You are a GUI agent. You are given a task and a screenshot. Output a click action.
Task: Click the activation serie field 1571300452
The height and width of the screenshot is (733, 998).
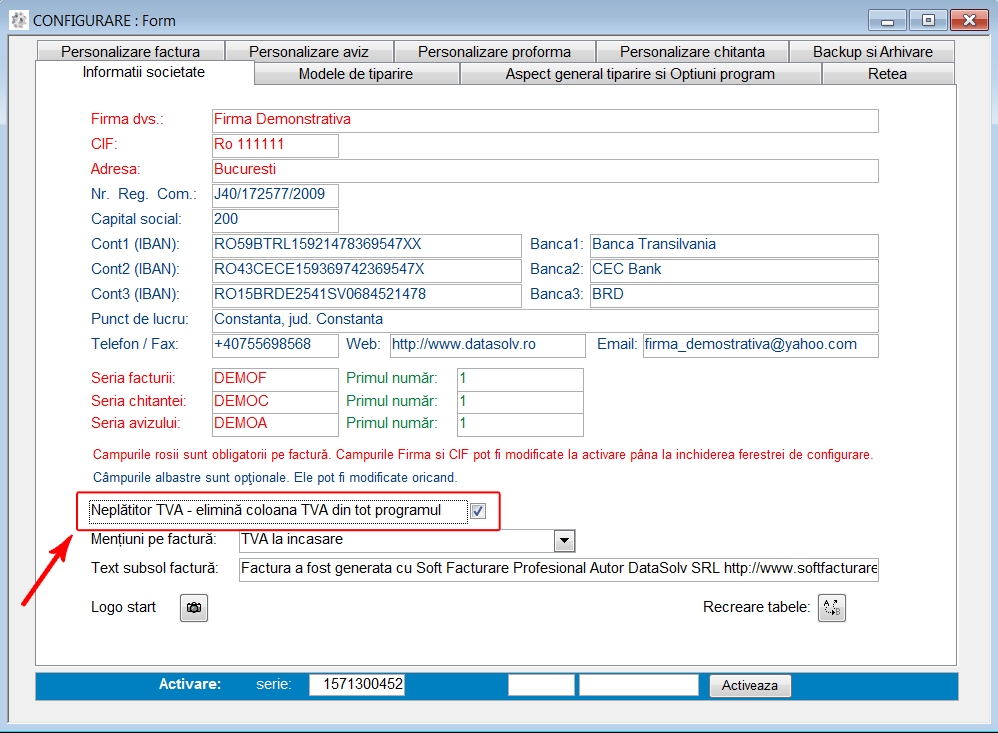(x=357, y=685)
